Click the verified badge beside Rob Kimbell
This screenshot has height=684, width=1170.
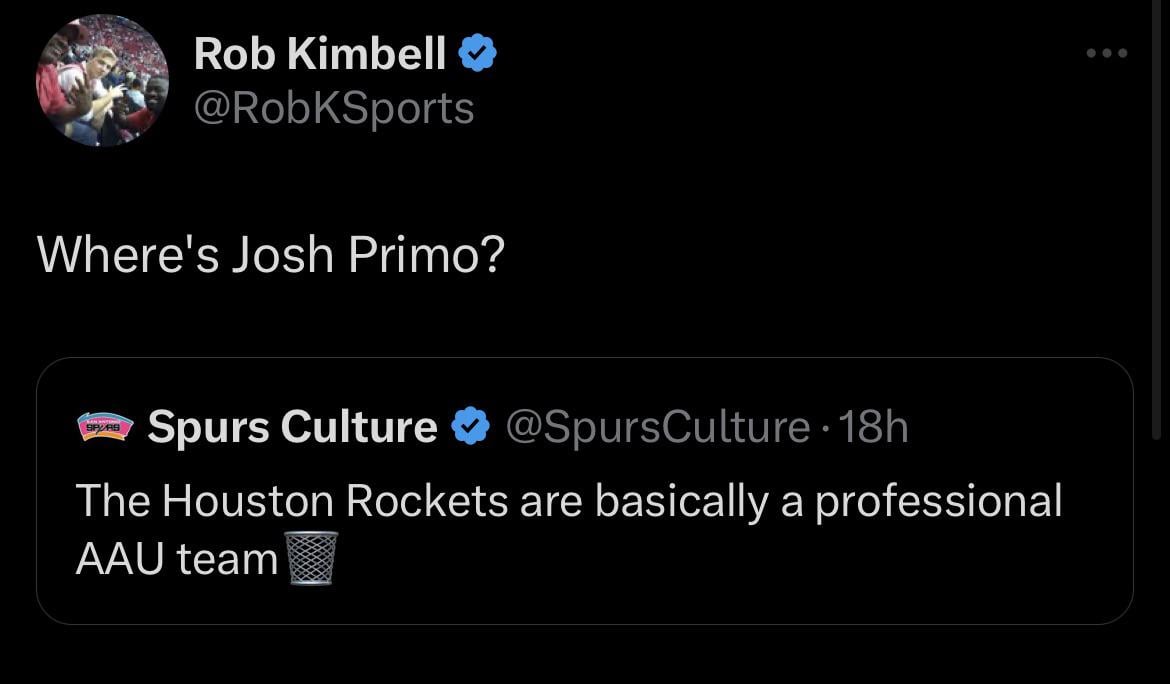pyautogui.click(x=477, y=53)
